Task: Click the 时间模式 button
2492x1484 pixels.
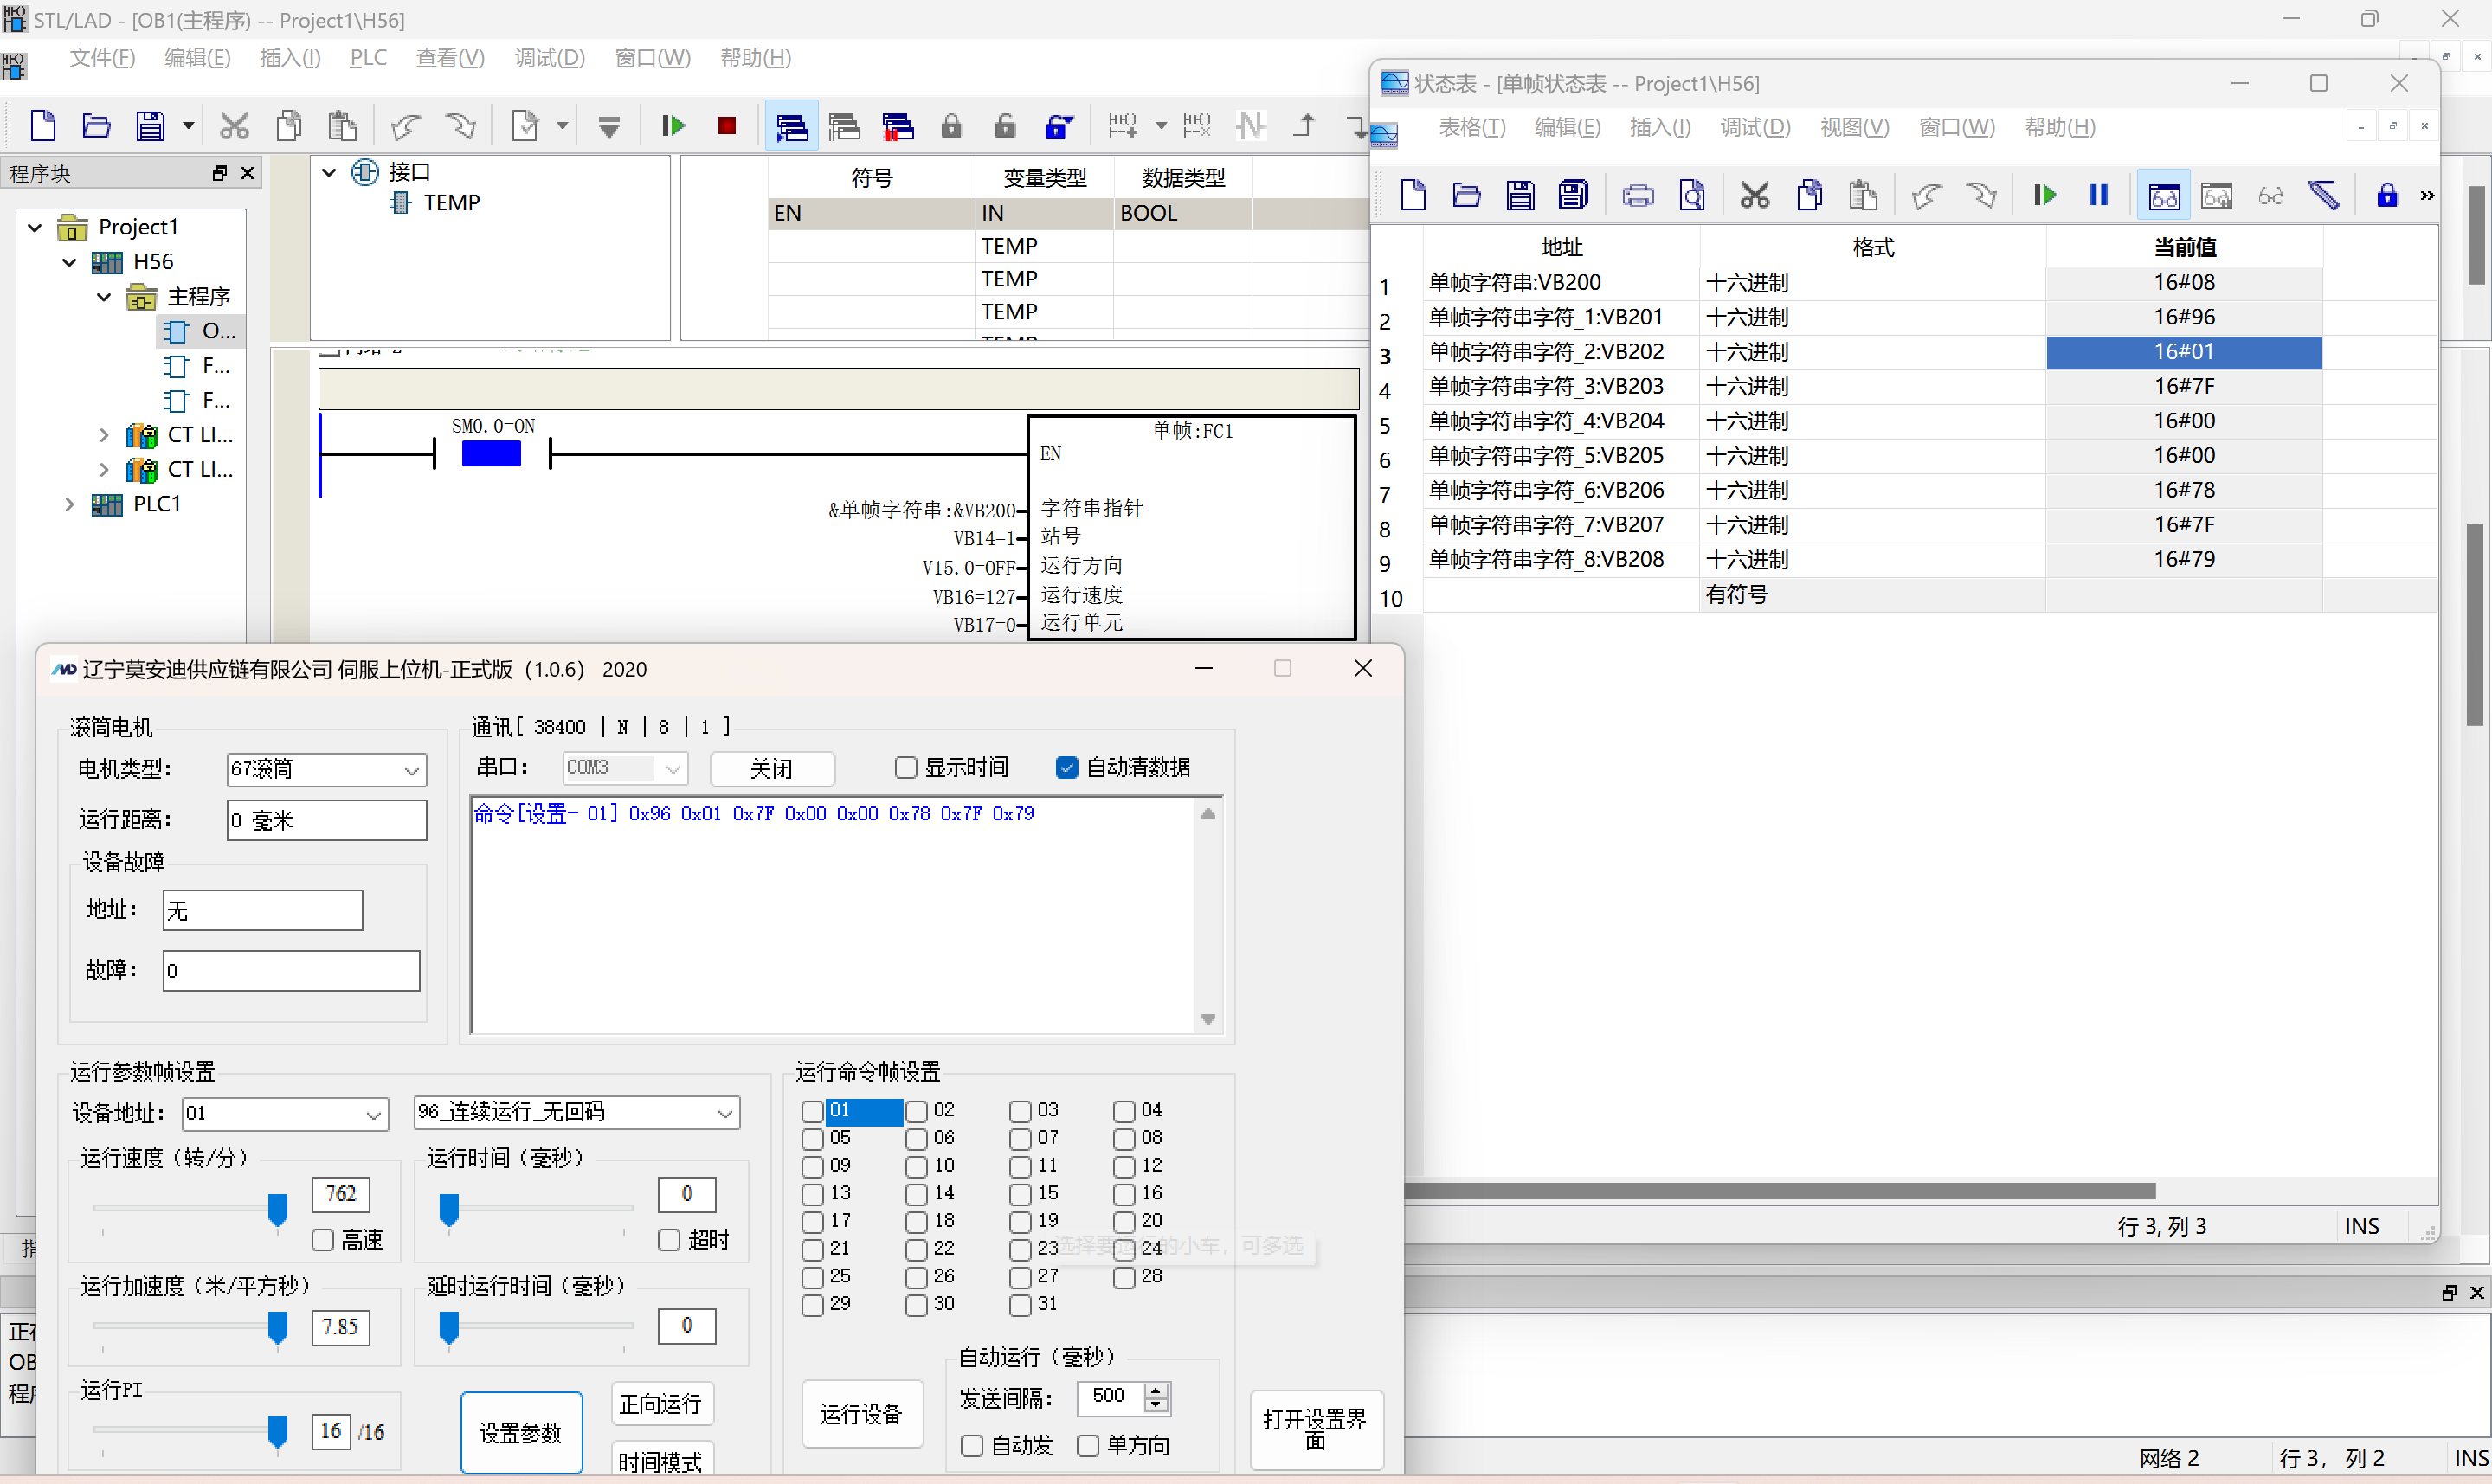Action: [661, 1461]
